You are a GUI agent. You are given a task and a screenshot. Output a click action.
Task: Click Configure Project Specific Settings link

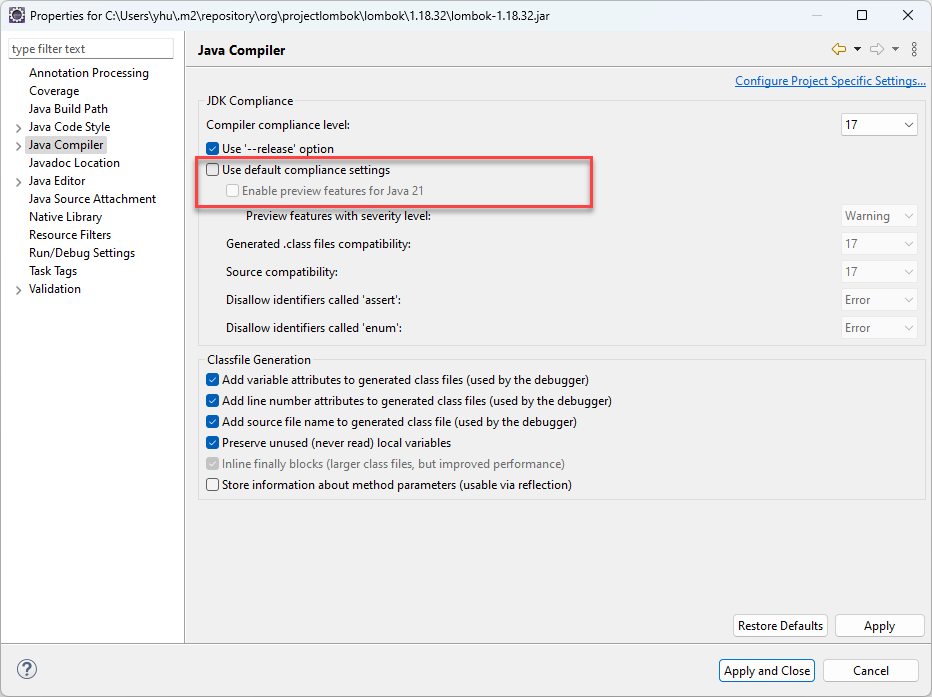[830, 81]
